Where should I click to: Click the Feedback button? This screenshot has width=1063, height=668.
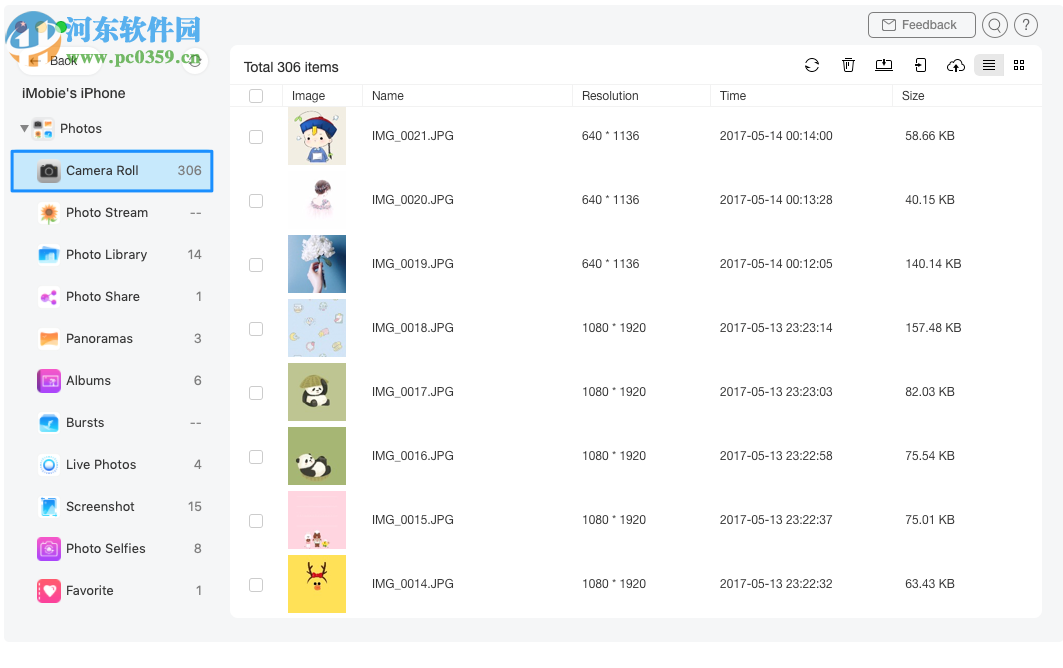[921, 25]
